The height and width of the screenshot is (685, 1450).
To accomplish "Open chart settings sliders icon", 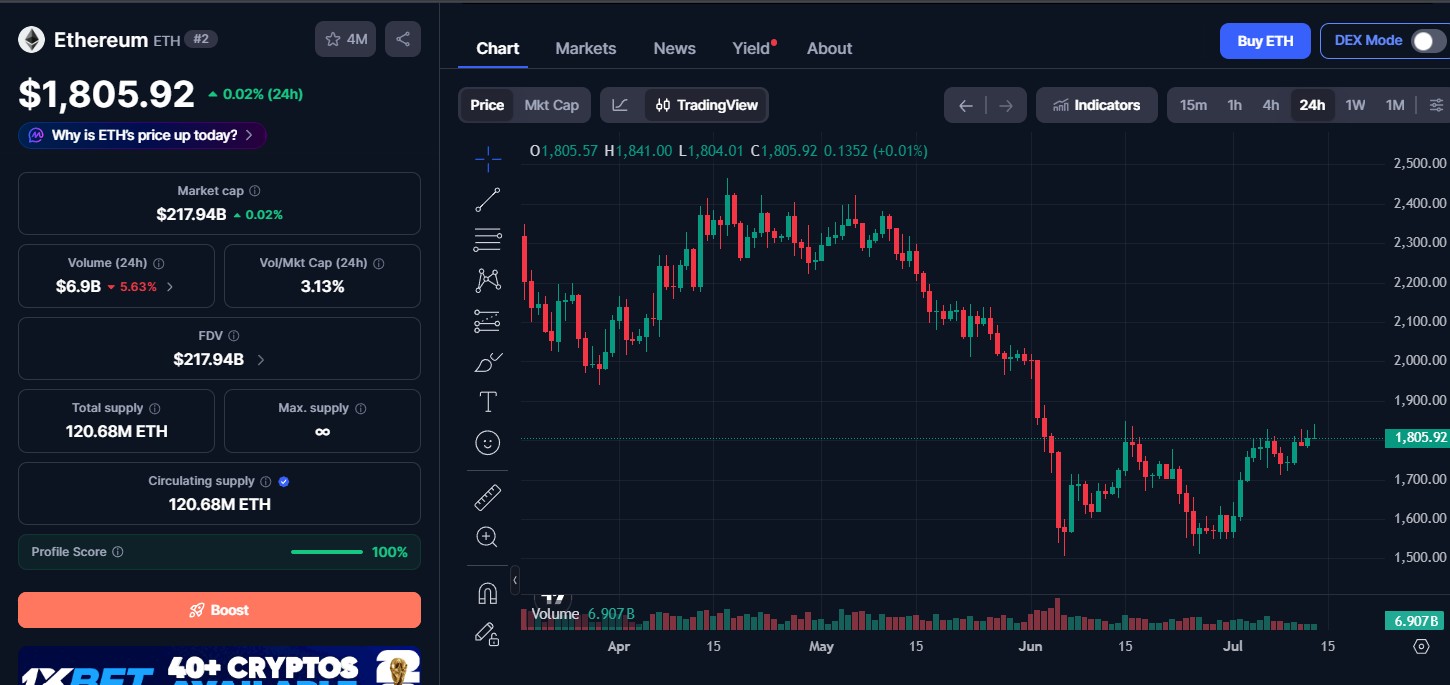I will point(1436,105).
